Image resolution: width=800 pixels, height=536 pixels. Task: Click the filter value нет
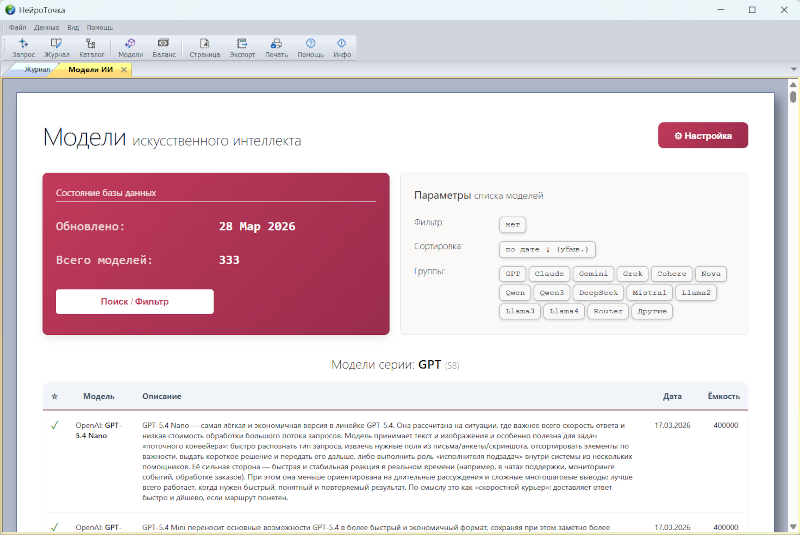click(512, 224)
